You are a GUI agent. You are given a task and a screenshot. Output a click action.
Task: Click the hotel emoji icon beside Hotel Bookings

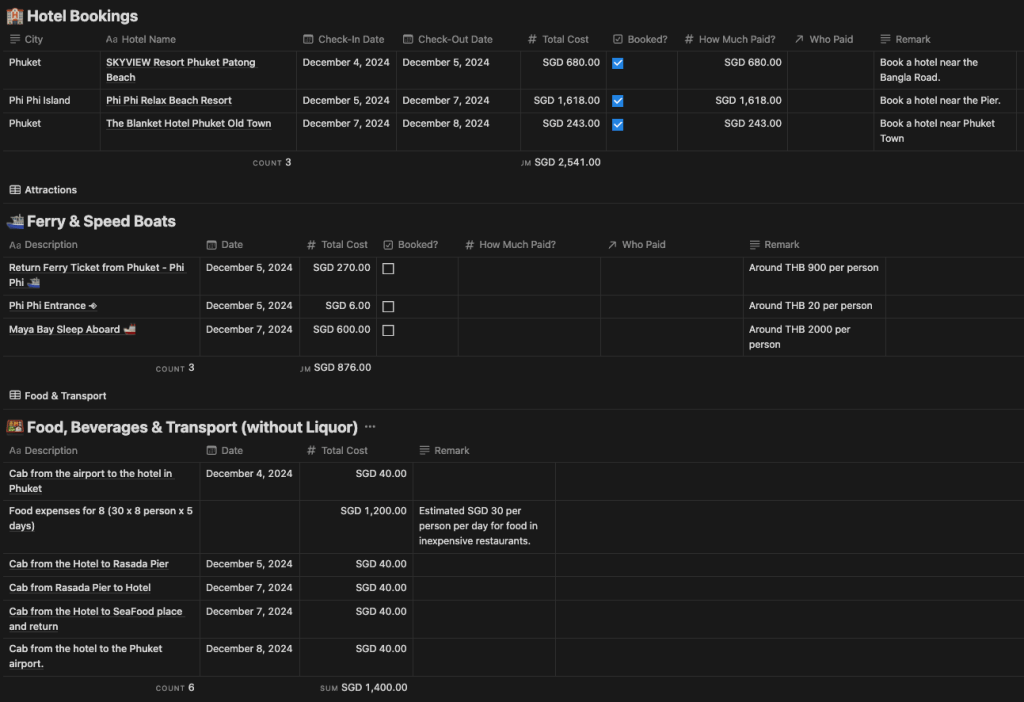click(14, 16)
